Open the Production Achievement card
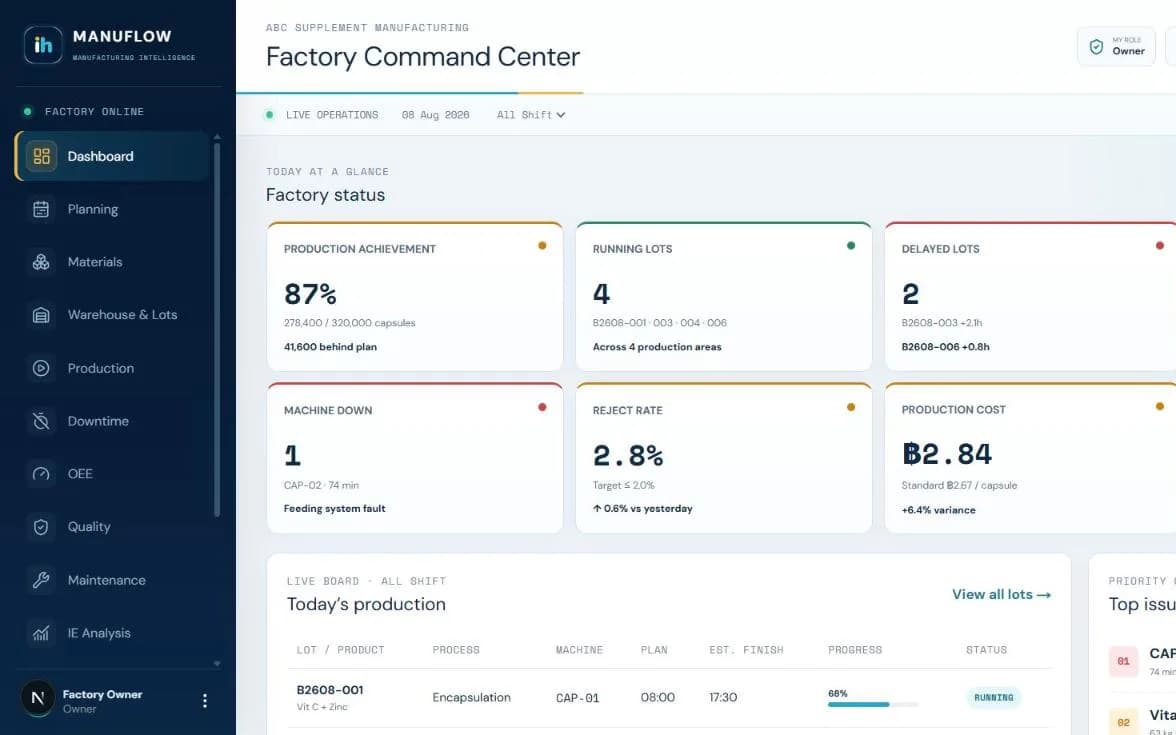1176x735 pixels. click(415, 296)
